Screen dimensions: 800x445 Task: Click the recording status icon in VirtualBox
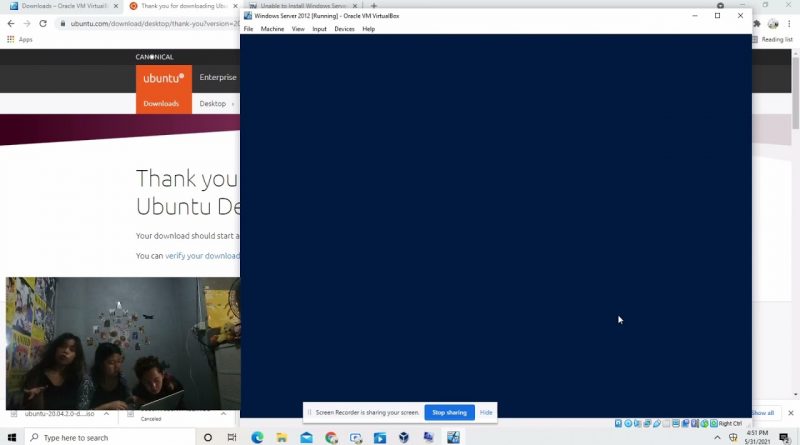[x=685, y=424]
